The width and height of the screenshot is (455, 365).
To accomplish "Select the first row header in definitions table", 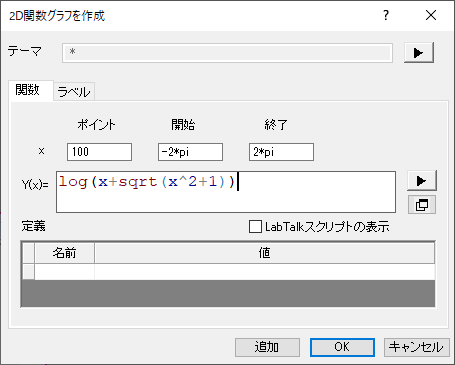I will [x=28, y=272].
